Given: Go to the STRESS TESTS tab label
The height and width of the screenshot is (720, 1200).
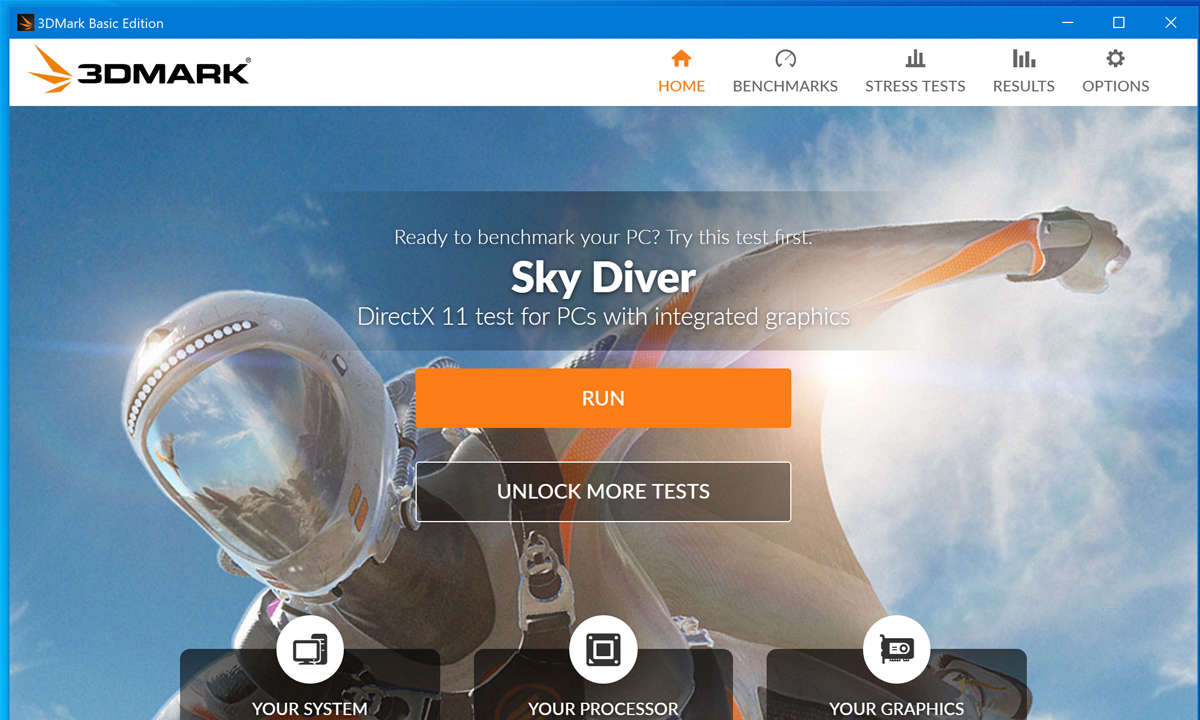Looking at the screenshot, I should (915, 86).
